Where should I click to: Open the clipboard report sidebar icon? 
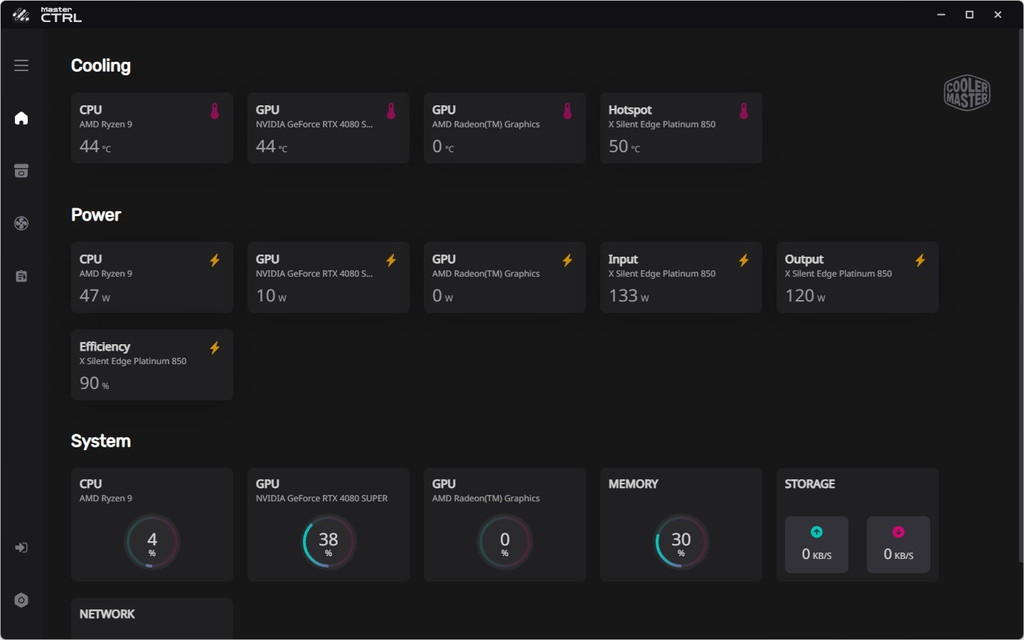[21, 276]
